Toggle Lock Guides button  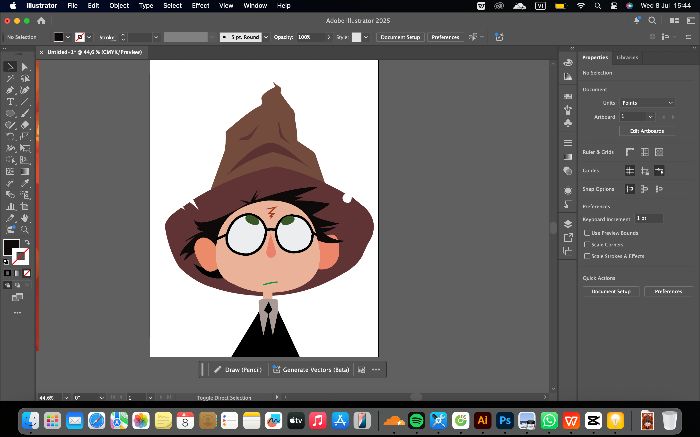tap(645, 171)
